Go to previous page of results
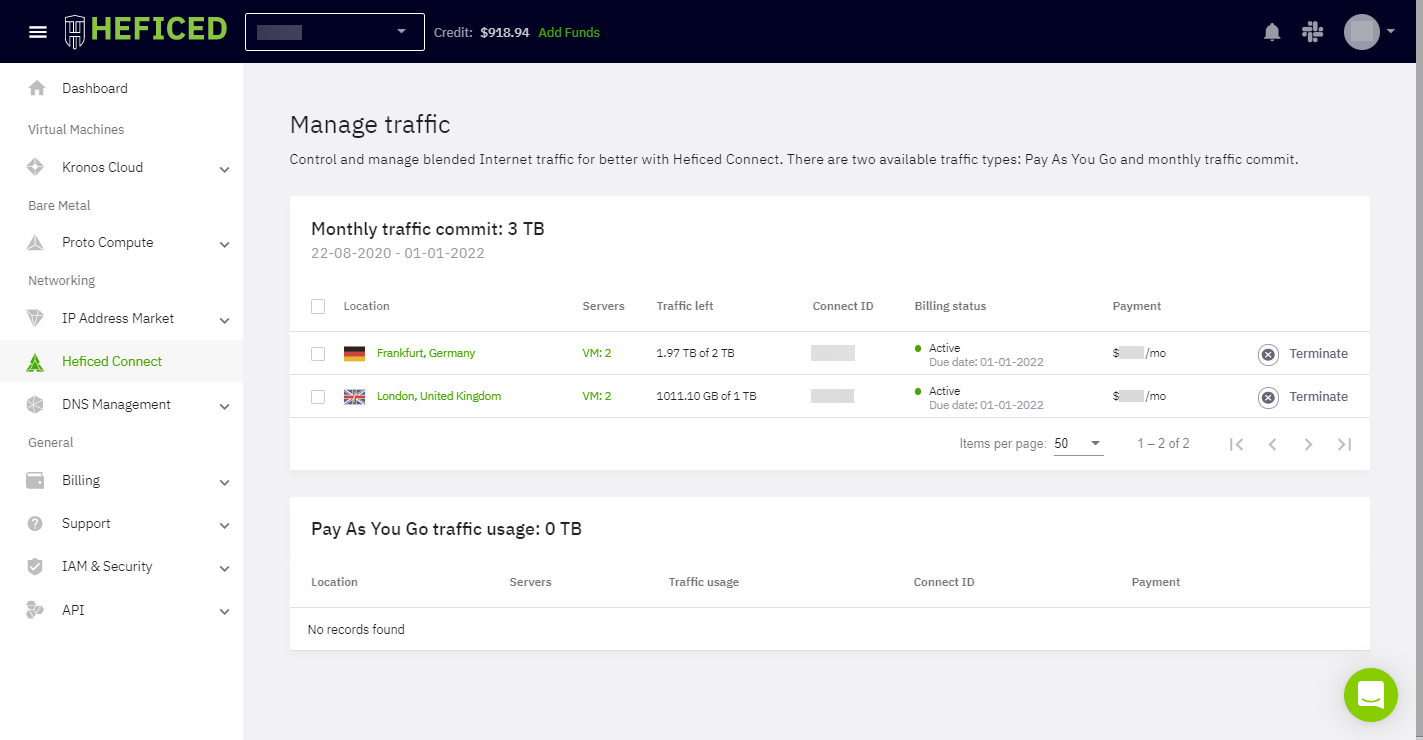Viewport: 1423px width, 740px height. (x=1273, y=444)
